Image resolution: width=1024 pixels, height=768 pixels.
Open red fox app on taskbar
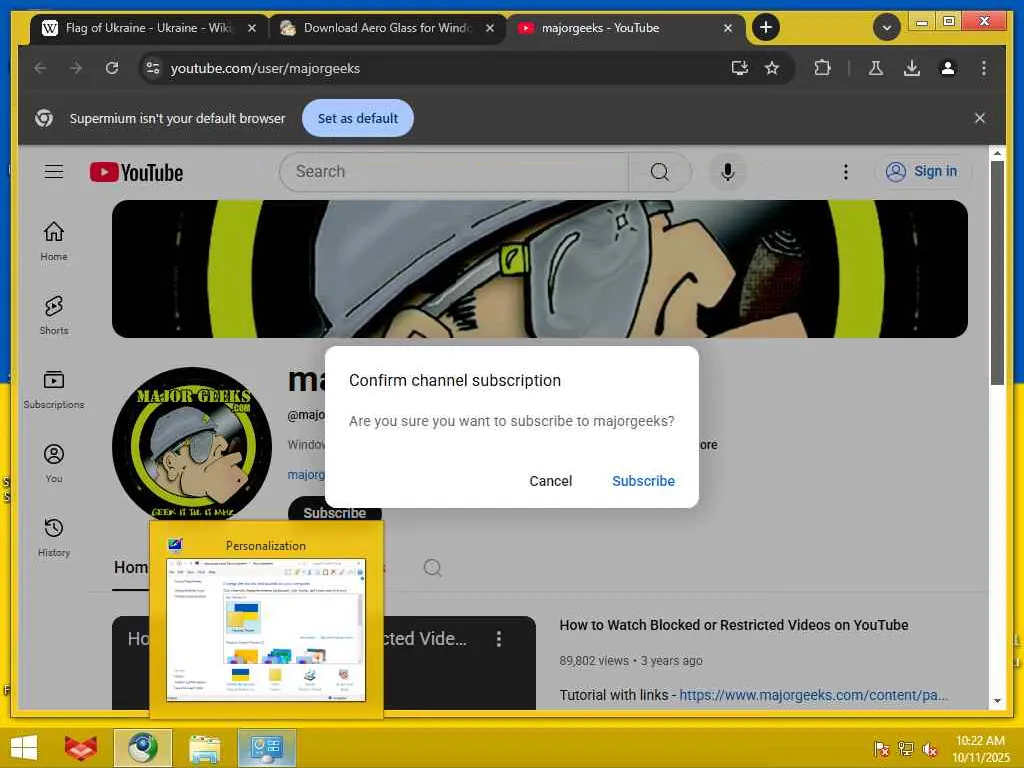coord(81,748)
